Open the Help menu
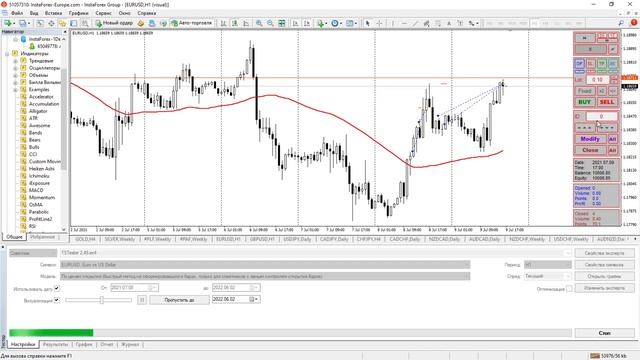640x360 pixels. pos(147,13)
